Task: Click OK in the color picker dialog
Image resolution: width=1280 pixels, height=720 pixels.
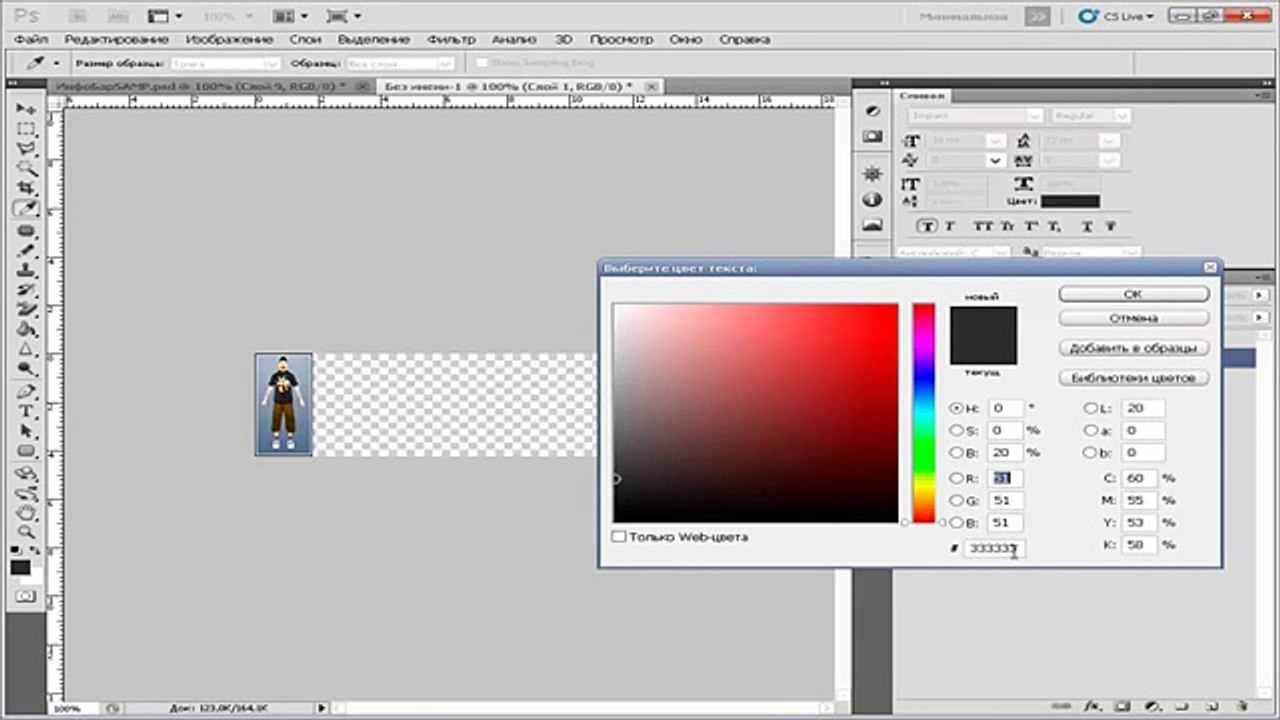Action: pos(1133,295)
